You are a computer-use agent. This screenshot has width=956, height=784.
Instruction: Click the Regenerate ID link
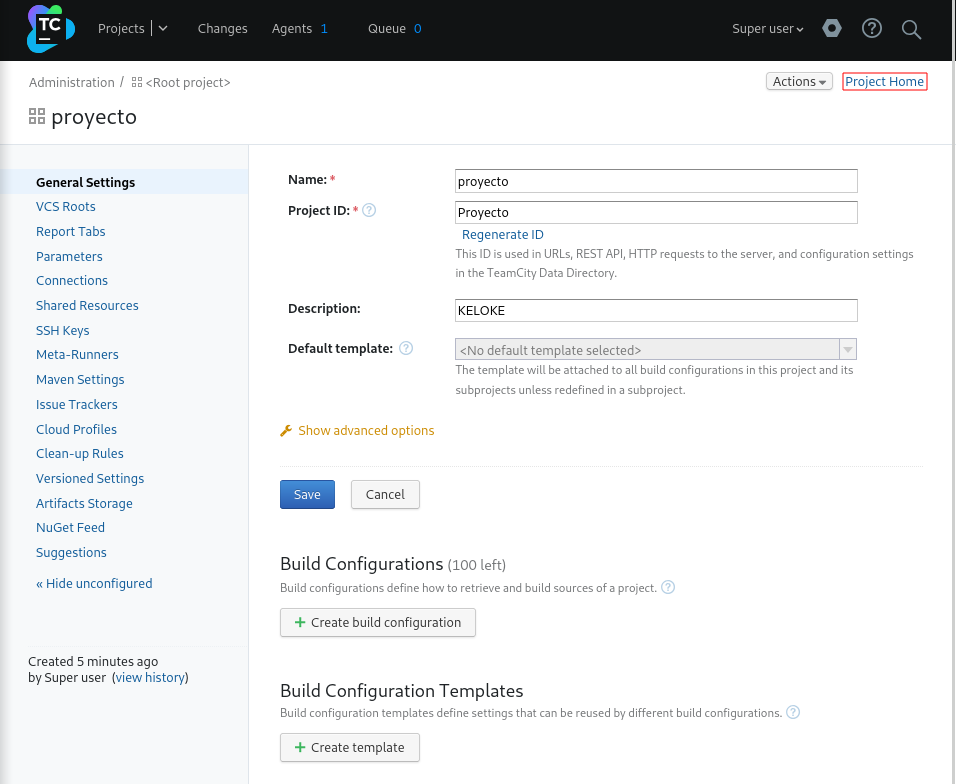click(502, 235)
